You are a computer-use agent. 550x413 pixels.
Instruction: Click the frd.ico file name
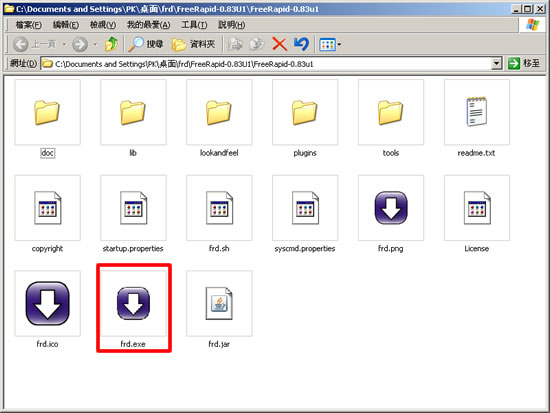click(47, 344)
